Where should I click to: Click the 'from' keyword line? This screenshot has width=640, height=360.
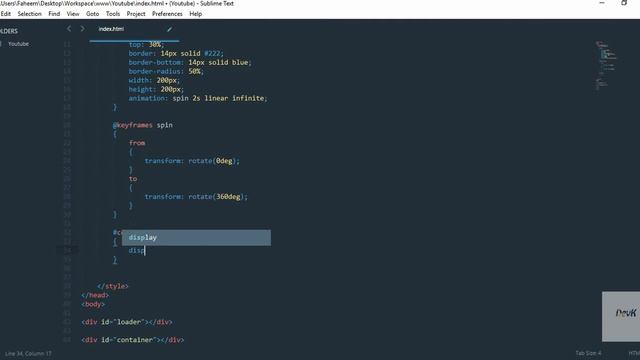point(137,143)
